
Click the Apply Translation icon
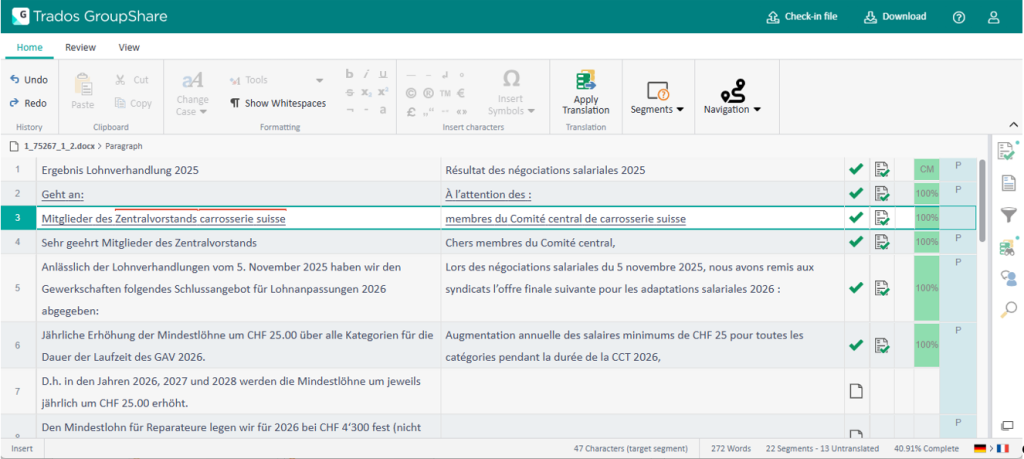pyautogui.click(x=585, y=82)
